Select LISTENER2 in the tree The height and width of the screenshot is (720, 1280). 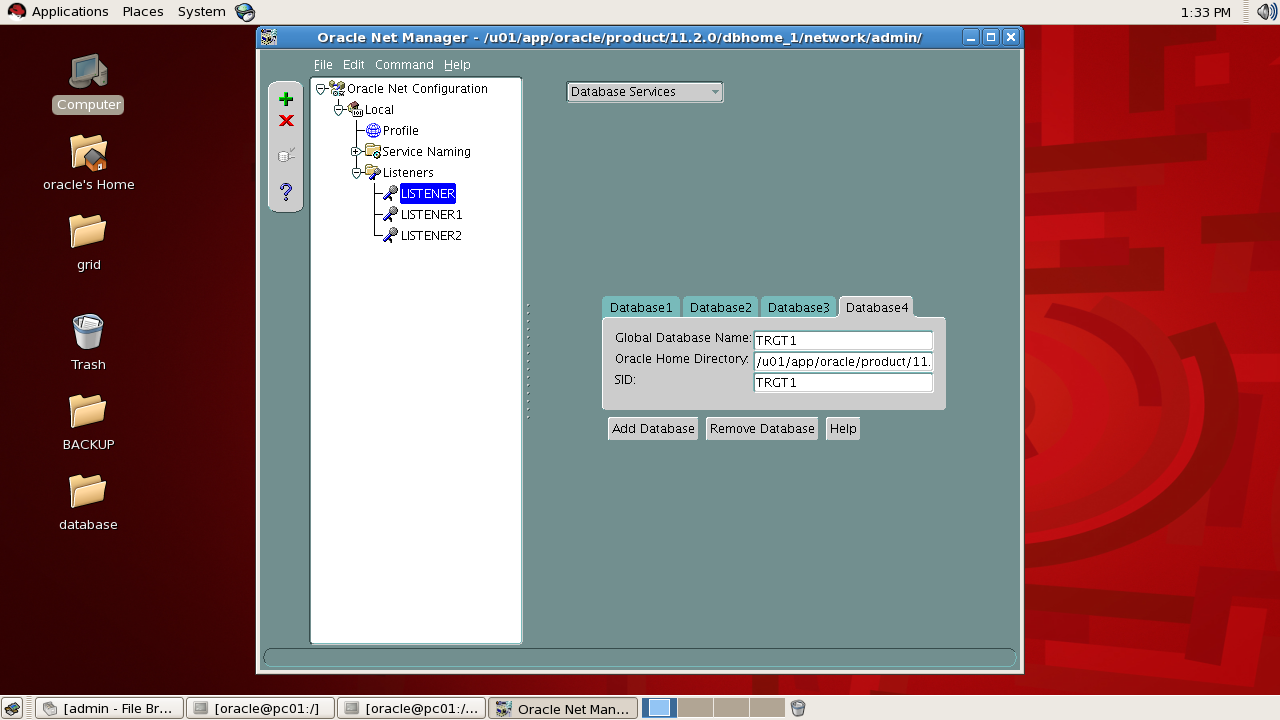[x=431, y=235]
